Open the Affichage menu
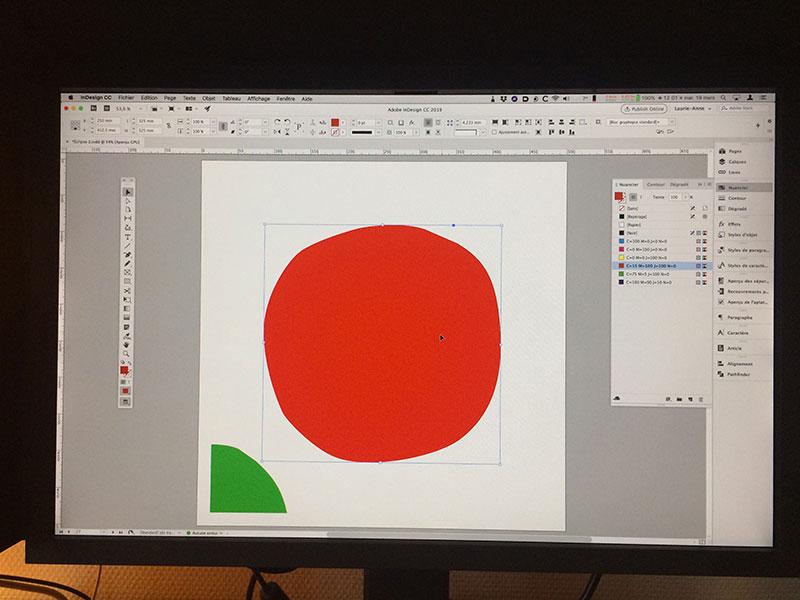This screenshot has height=600, width=800. tap(258, 98)
